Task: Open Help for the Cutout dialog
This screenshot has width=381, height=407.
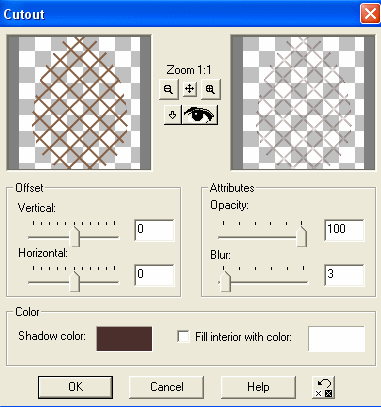Action: (258, 387)
